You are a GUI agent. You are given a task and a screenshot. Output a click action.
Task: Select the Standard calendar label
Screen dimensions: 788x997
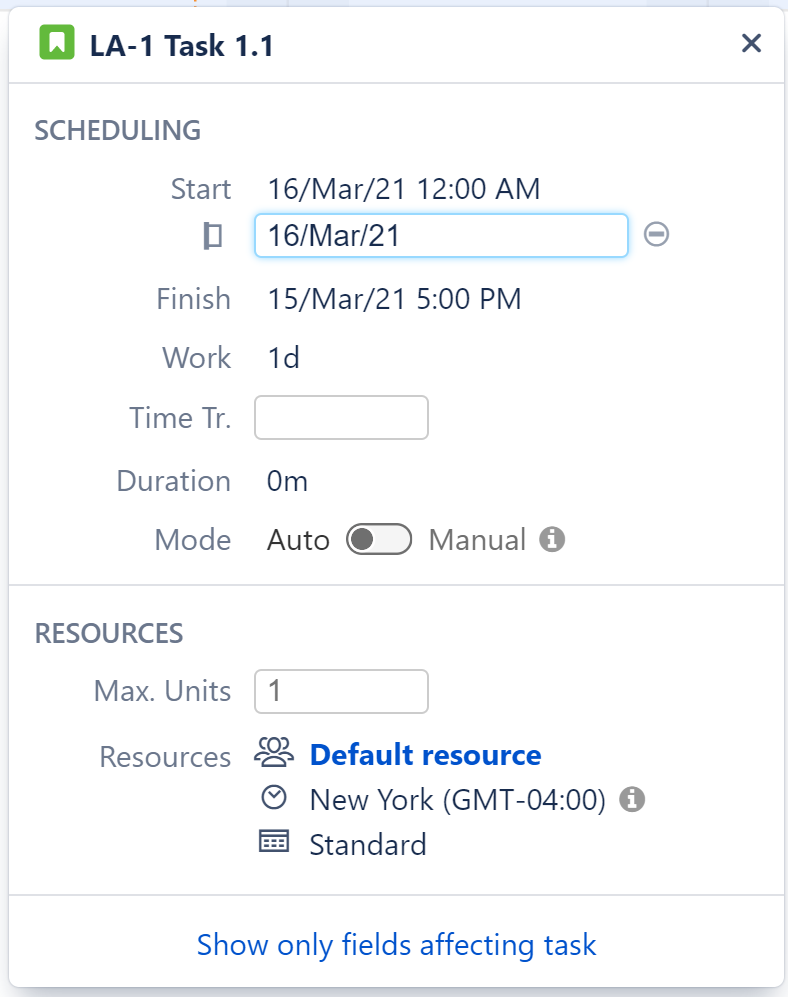click(368, 844)
